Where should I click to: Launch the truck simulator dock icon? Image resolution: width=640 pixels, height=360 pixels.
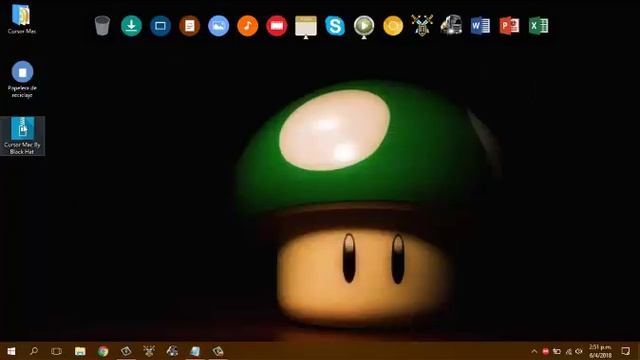click(x=451, y=26)
